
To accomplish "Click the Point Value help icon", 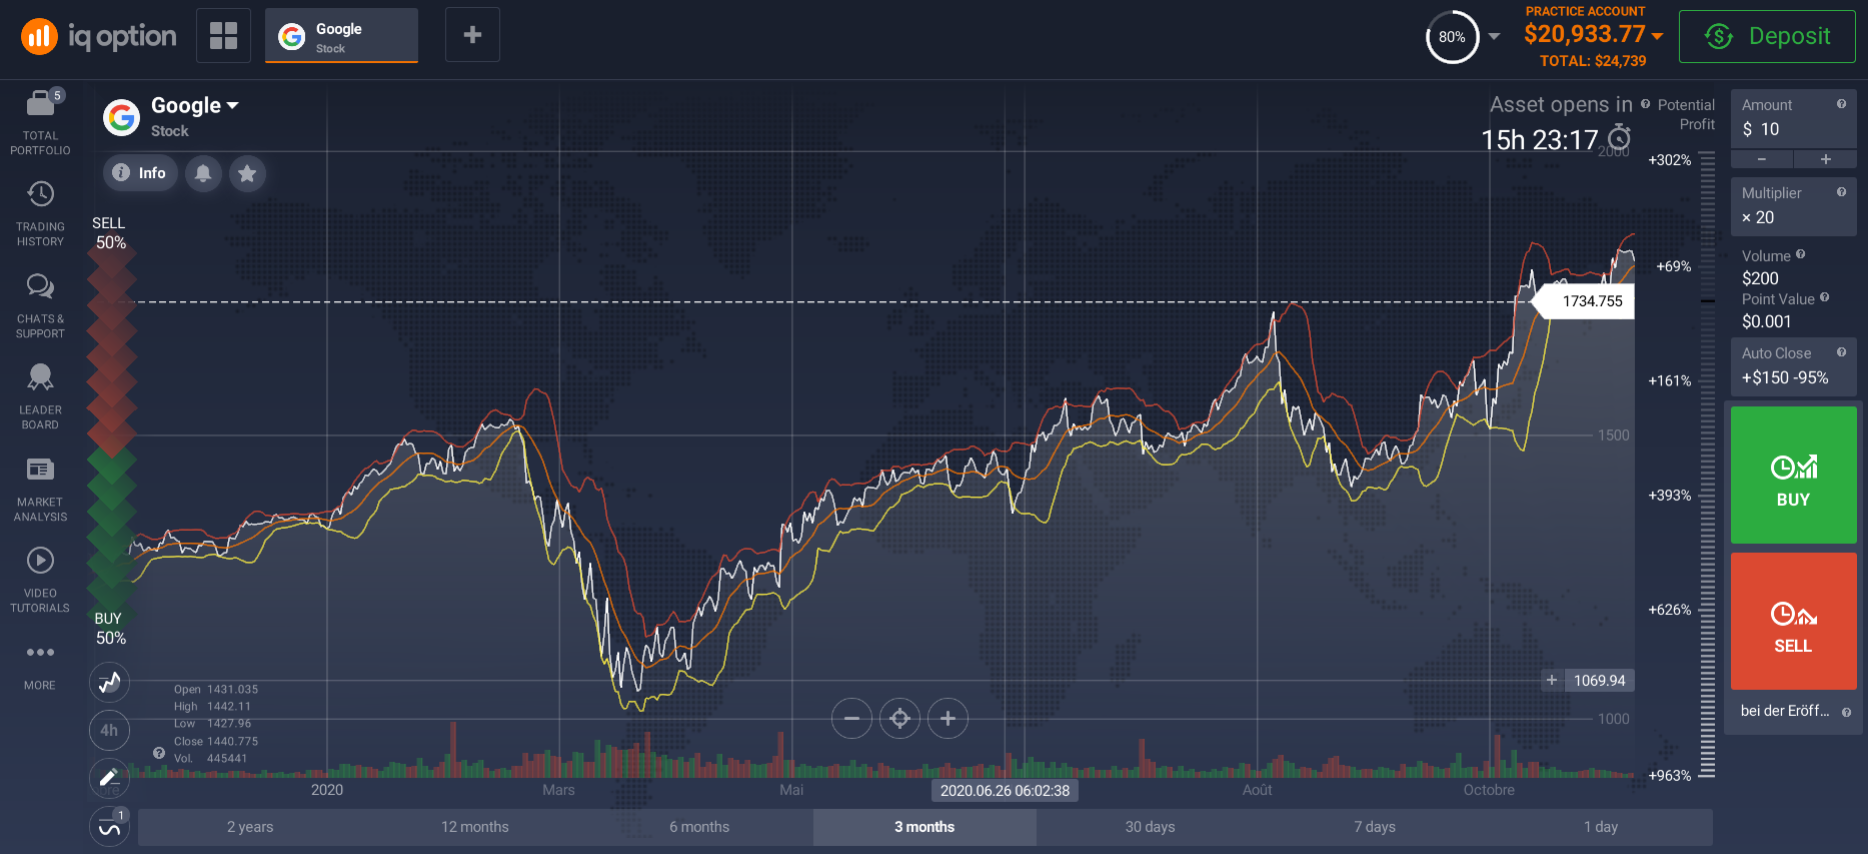I will pyautogui.click(x=1824, y=297).
